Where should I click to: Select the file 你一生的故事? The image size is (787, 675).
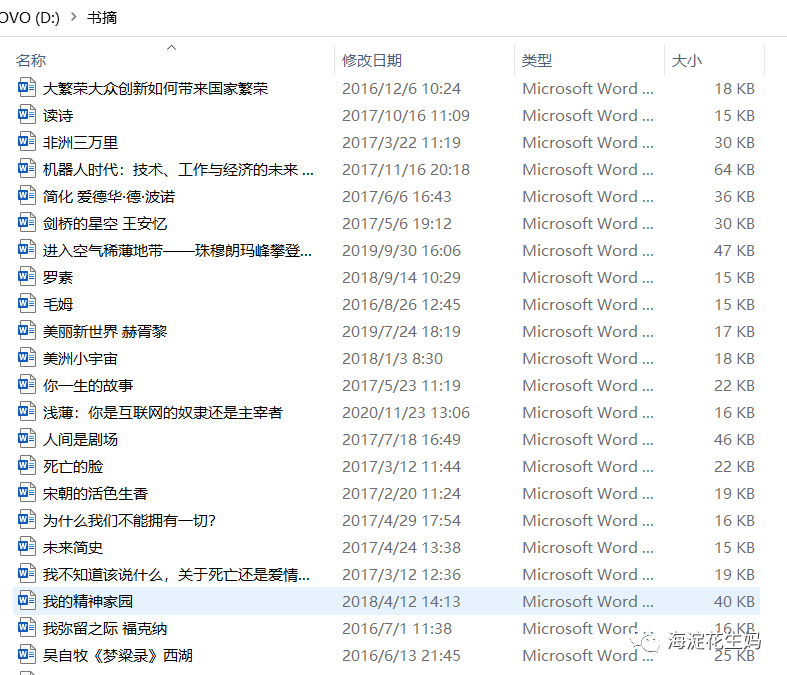[88, 386]
